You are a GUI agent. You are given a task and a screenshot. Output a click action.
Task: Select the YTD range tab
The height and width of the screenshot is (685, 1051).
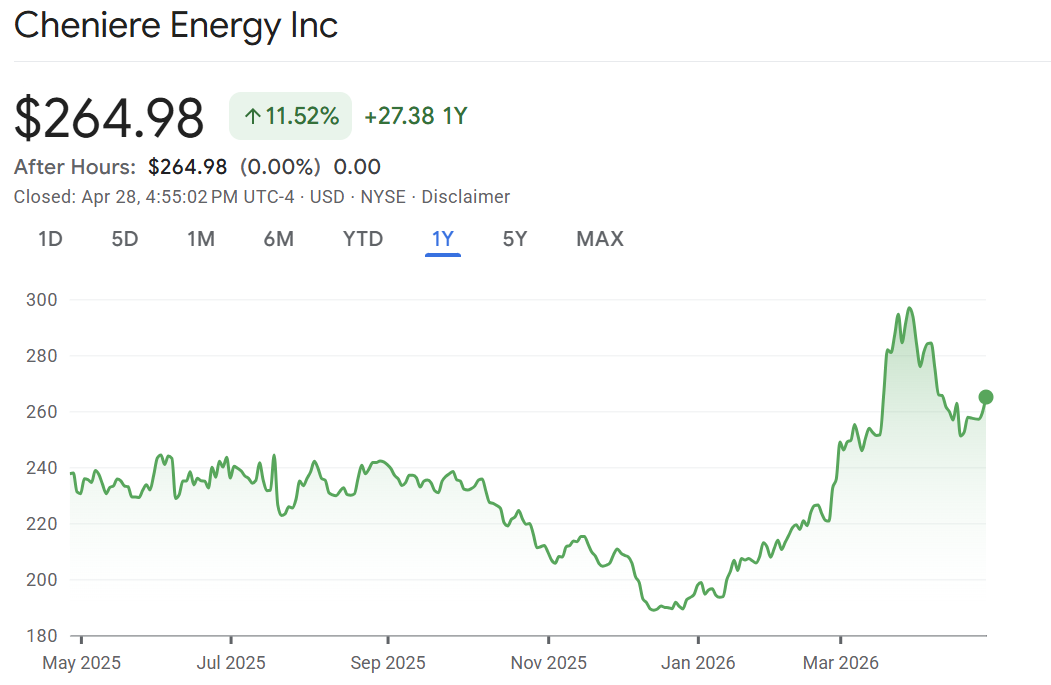point(363,239)
